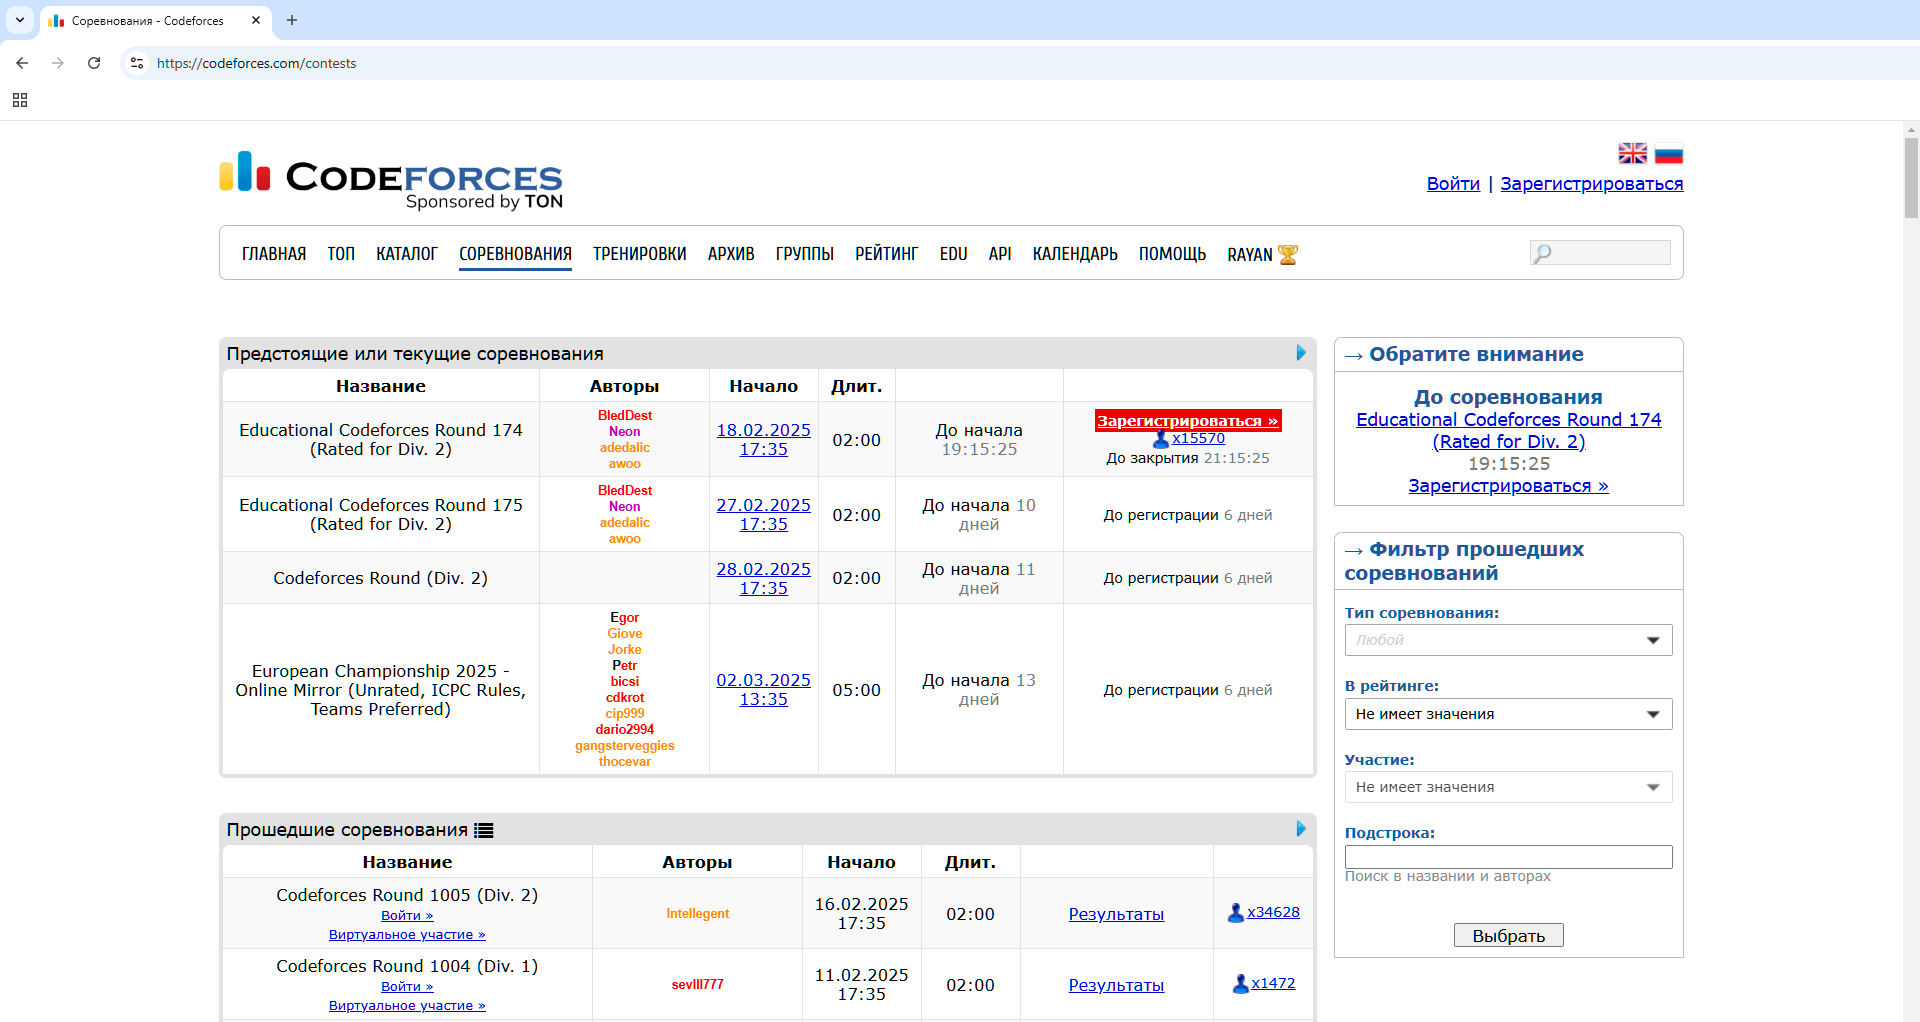This screenshot has height=1022, width=1920.
Task: Open the Тип соревнования dropdown
Action: click(x=1507, y=640)
